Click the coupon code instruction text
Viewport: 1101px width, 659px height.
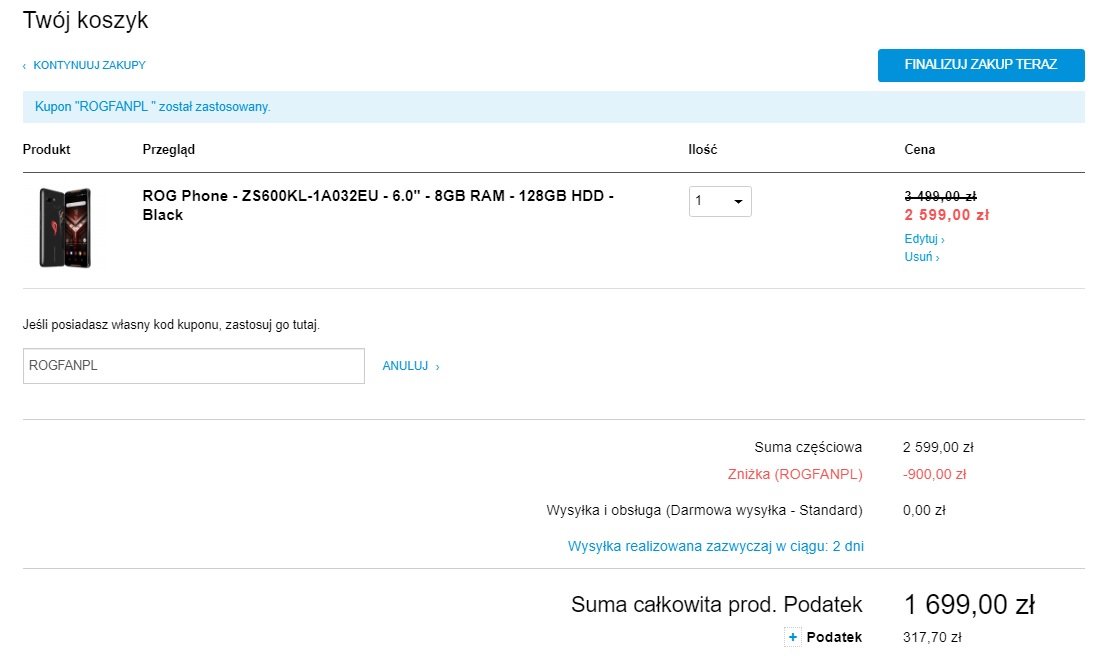click(x=171, y=325)
